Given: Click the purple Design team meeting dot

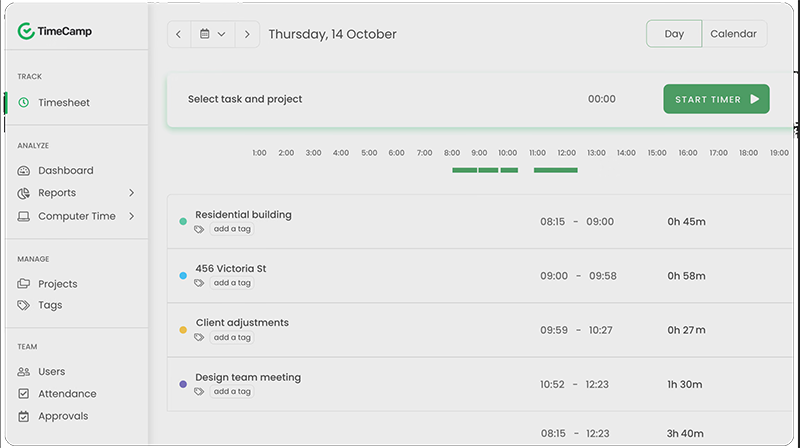Looking at the screenshot, I should click(x=183, y=384).
